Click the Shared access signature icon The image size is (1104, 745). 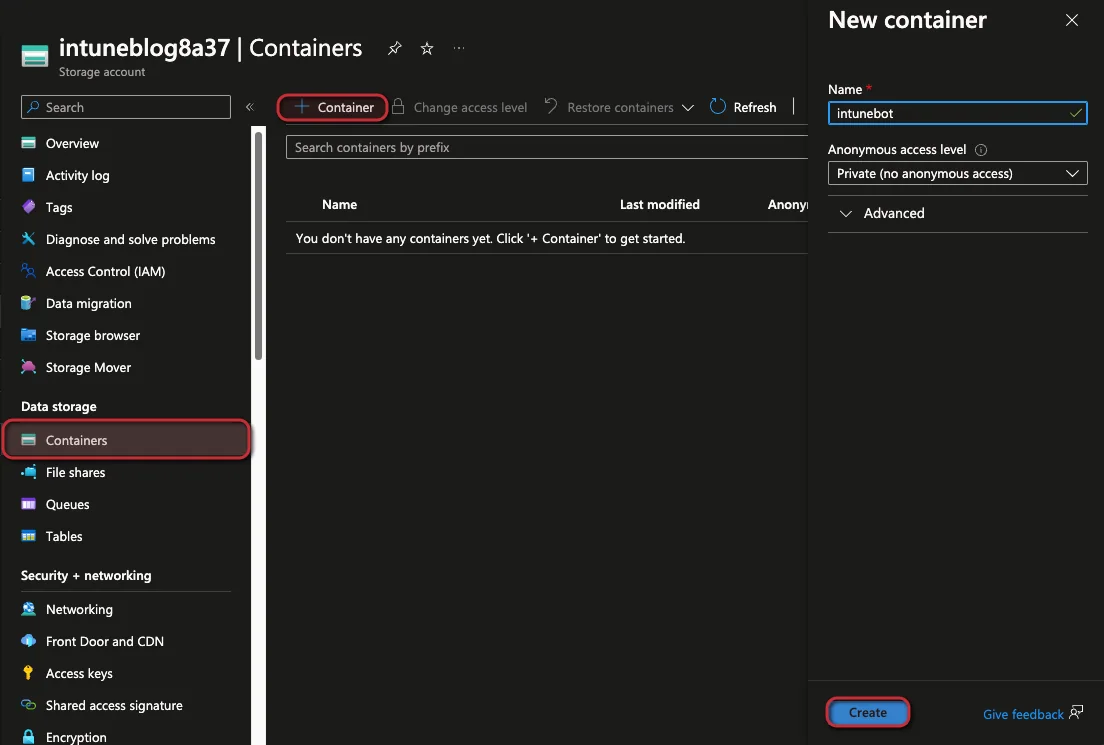click(x=28, y=705)
